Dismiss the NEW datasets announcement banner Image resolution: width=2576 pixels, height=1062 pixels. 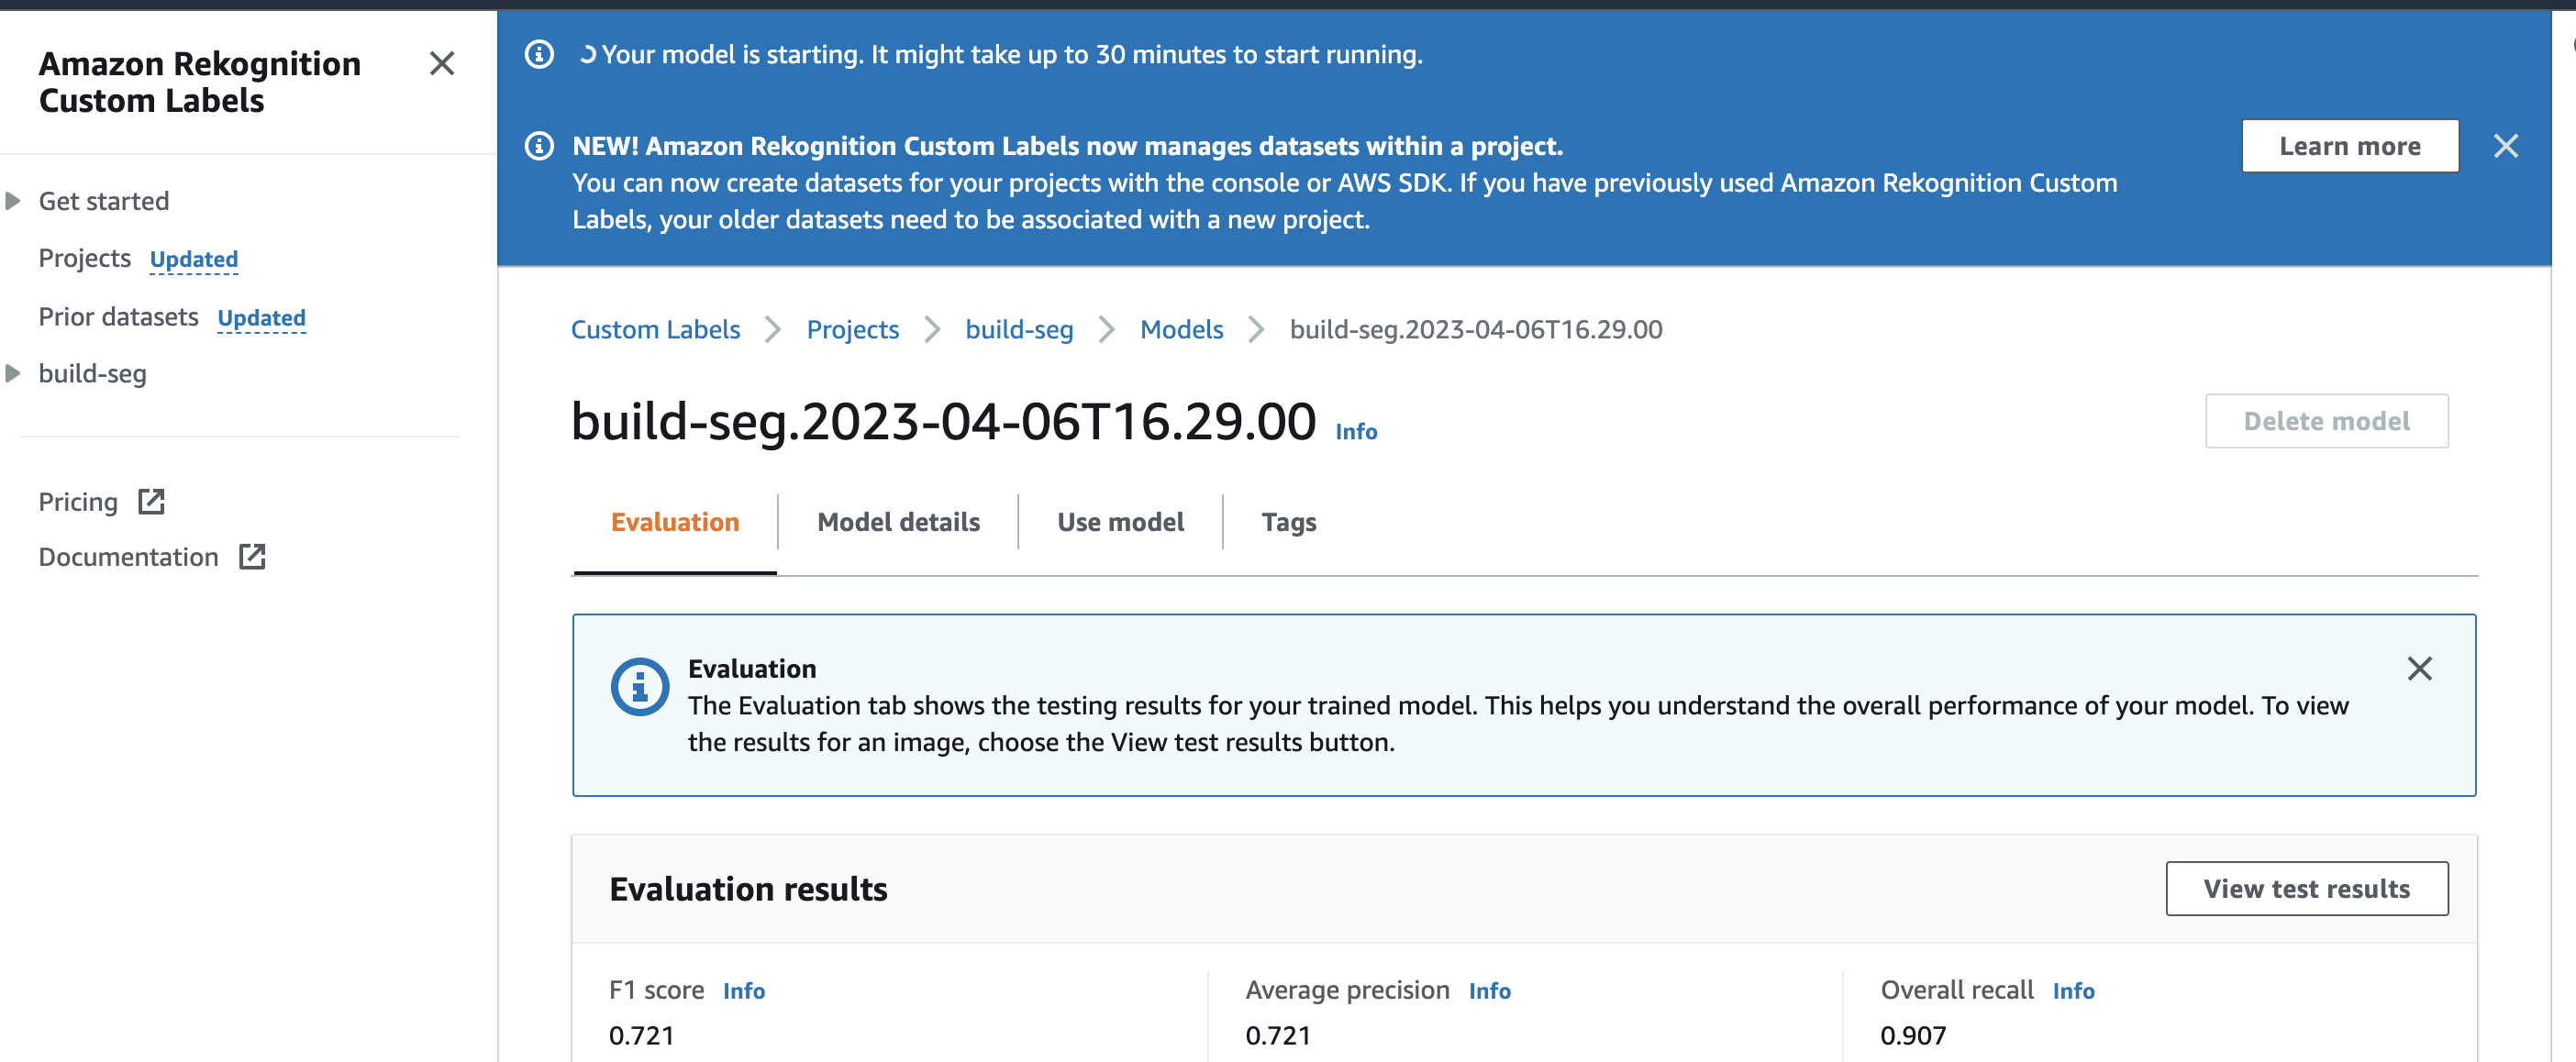pyautogui.click(x=2505, y=146)
